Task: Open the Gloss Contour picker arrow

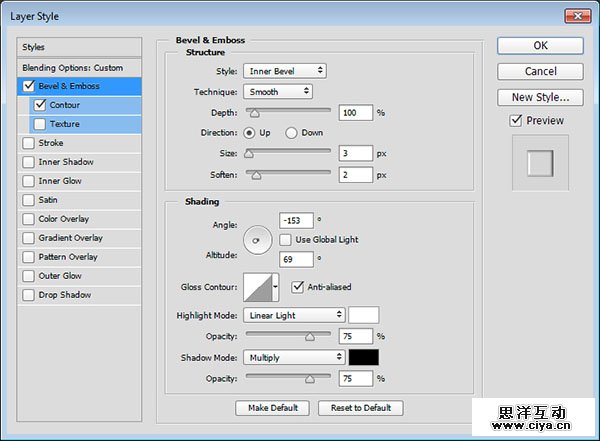Action: [276, 288]
